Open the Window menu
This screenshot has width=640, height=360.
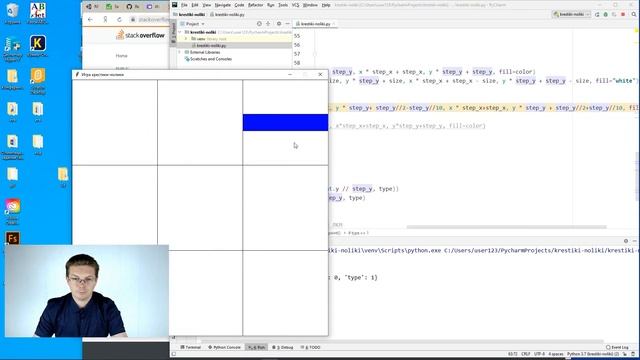[310, 5]
